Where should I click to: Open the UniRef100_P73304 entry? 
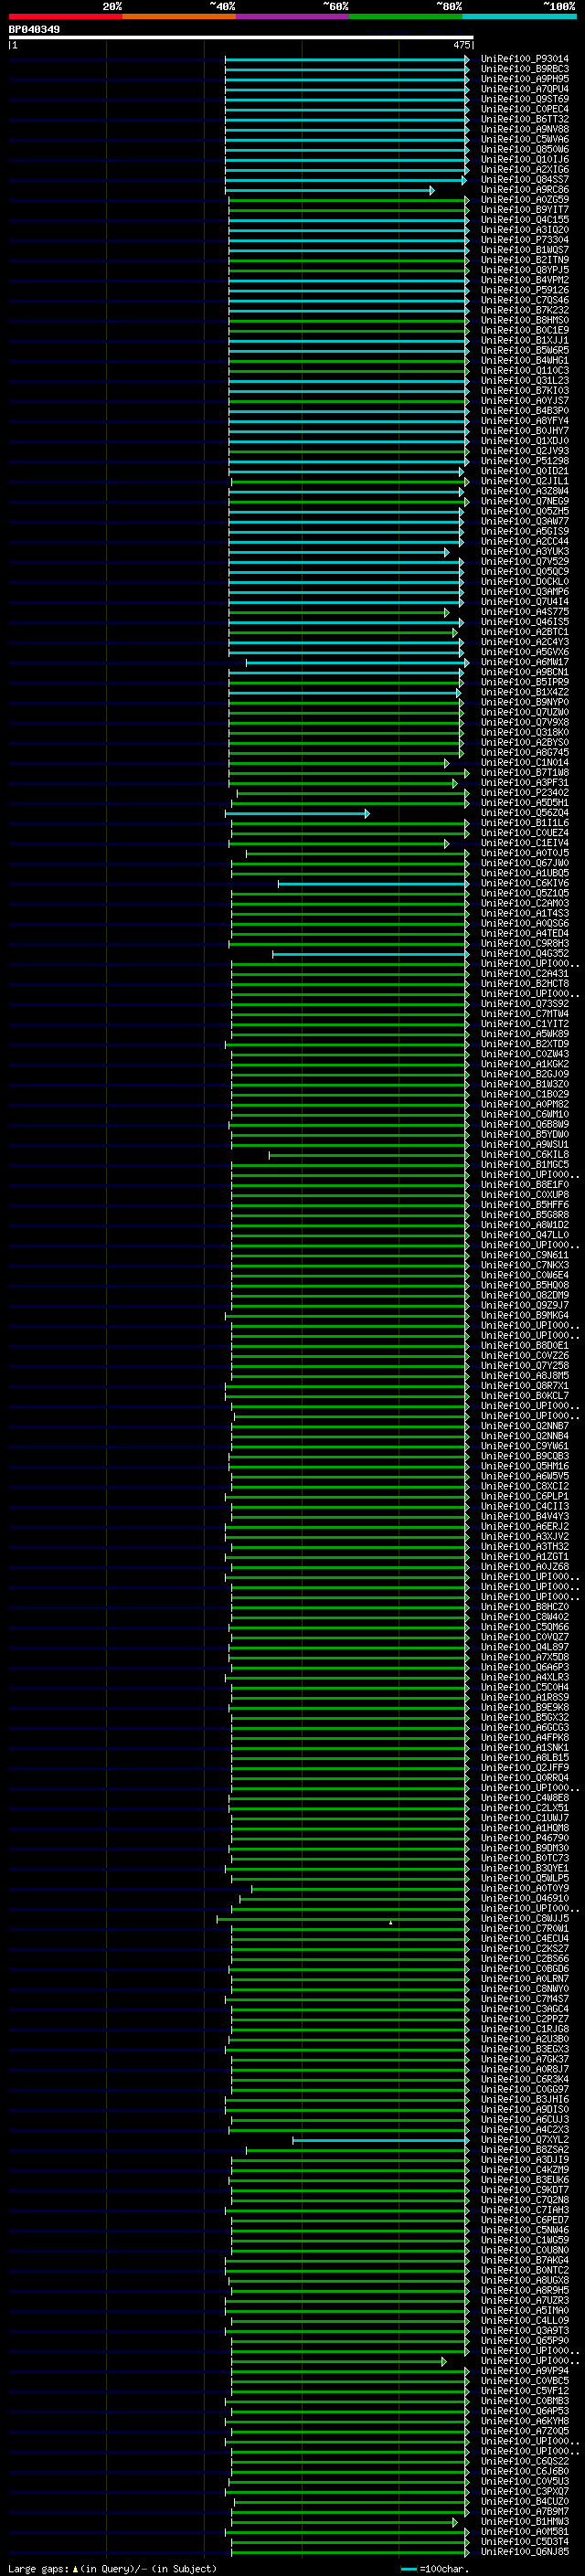coord(524,240)
